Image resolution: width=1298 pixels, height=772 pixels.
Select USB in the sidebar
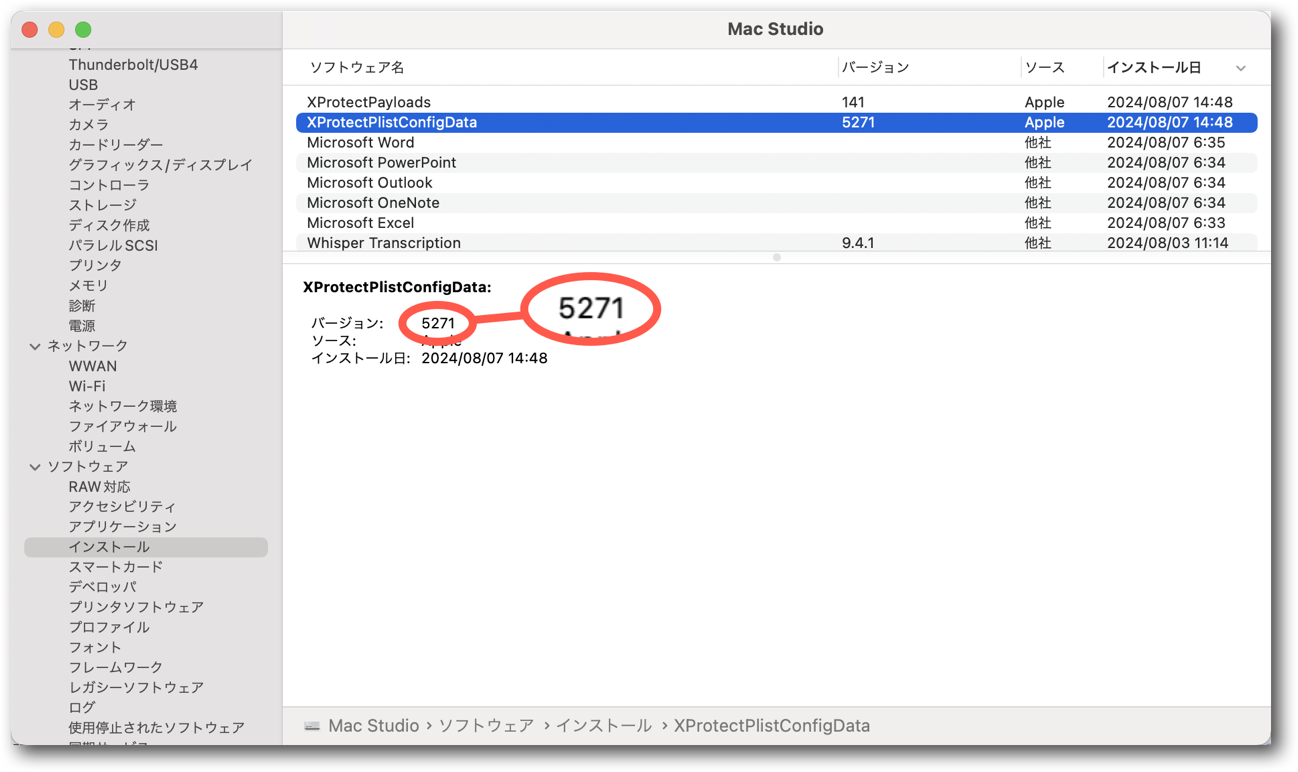point(83,85)
